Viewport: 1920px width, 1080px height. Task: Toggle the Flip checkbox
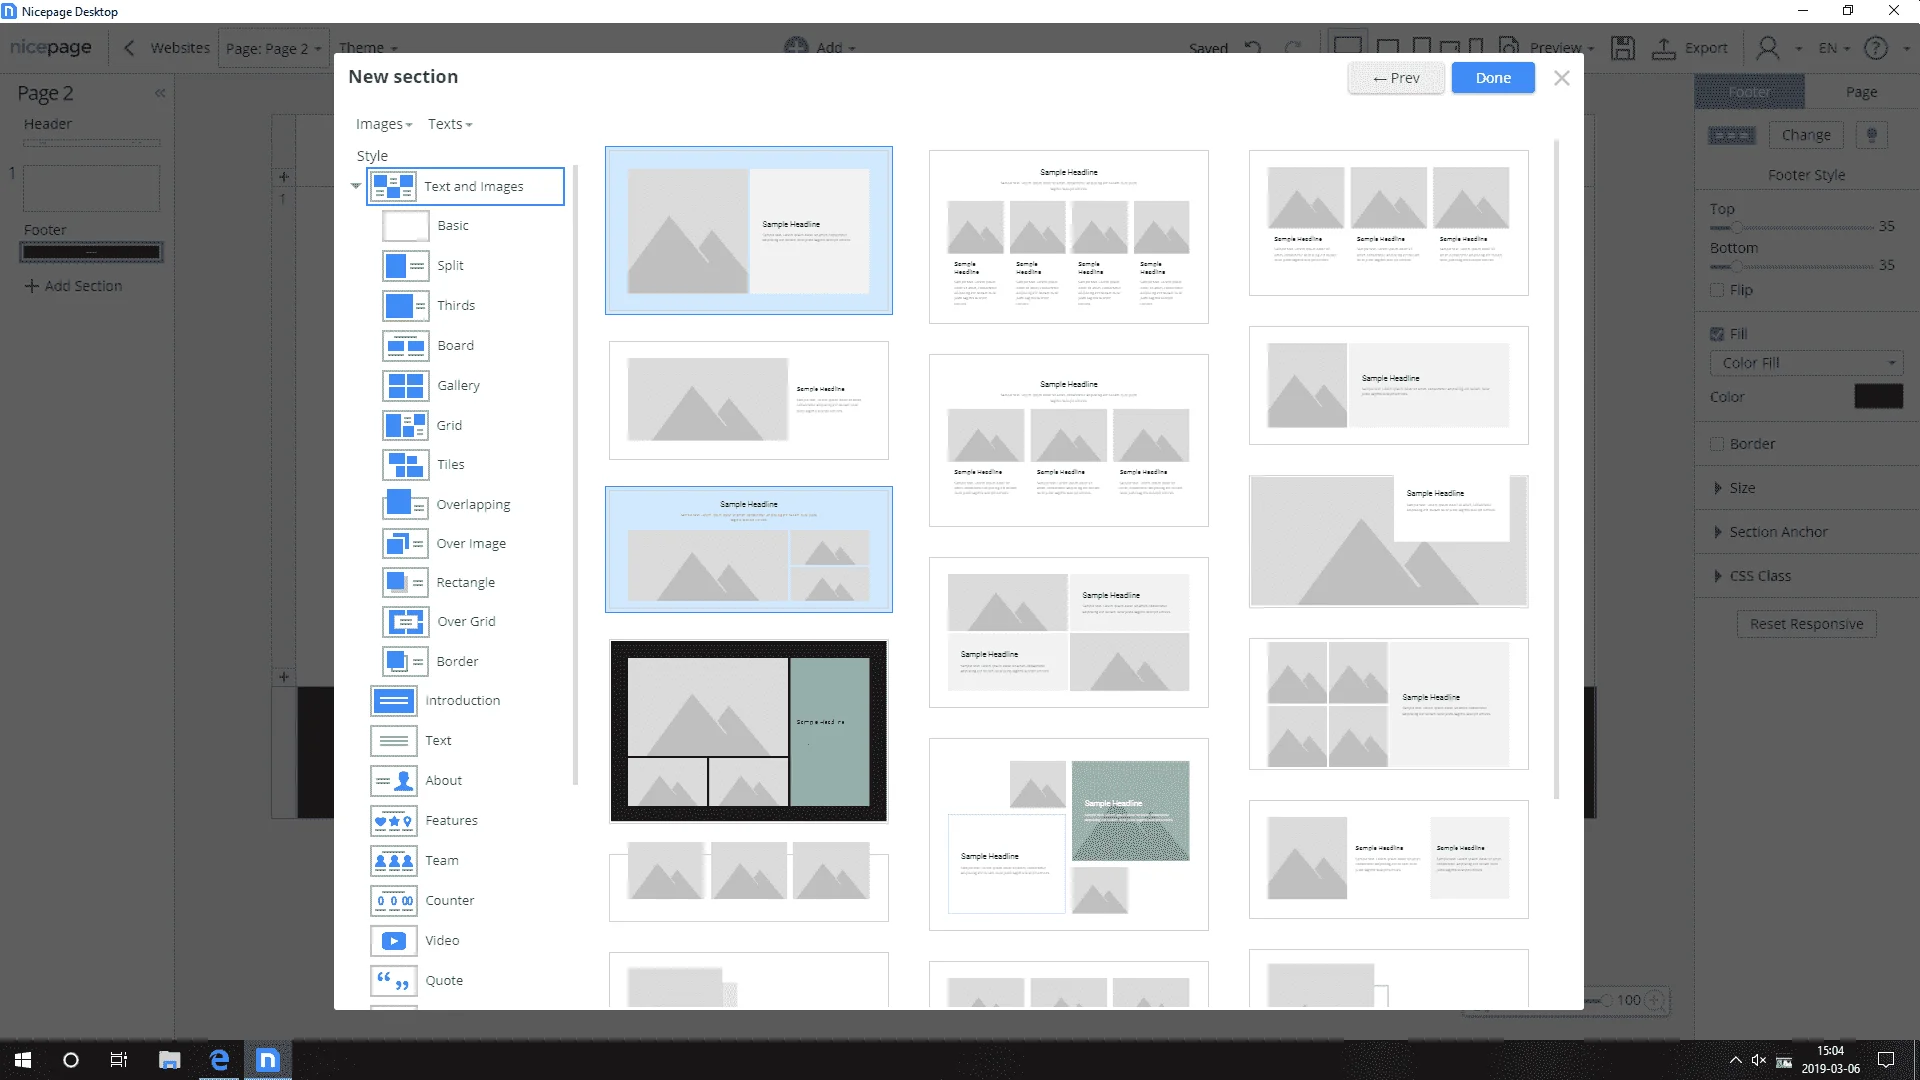tap(1717, 290)
